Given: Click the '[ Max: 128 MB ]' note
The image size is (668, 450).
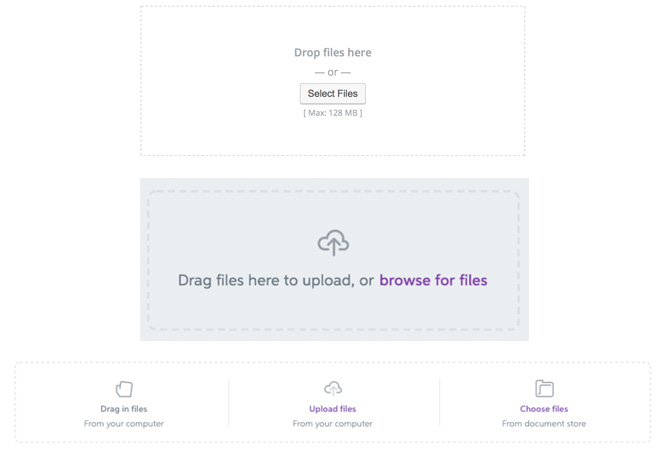Looking at the screenshot, I should (333, 113).
